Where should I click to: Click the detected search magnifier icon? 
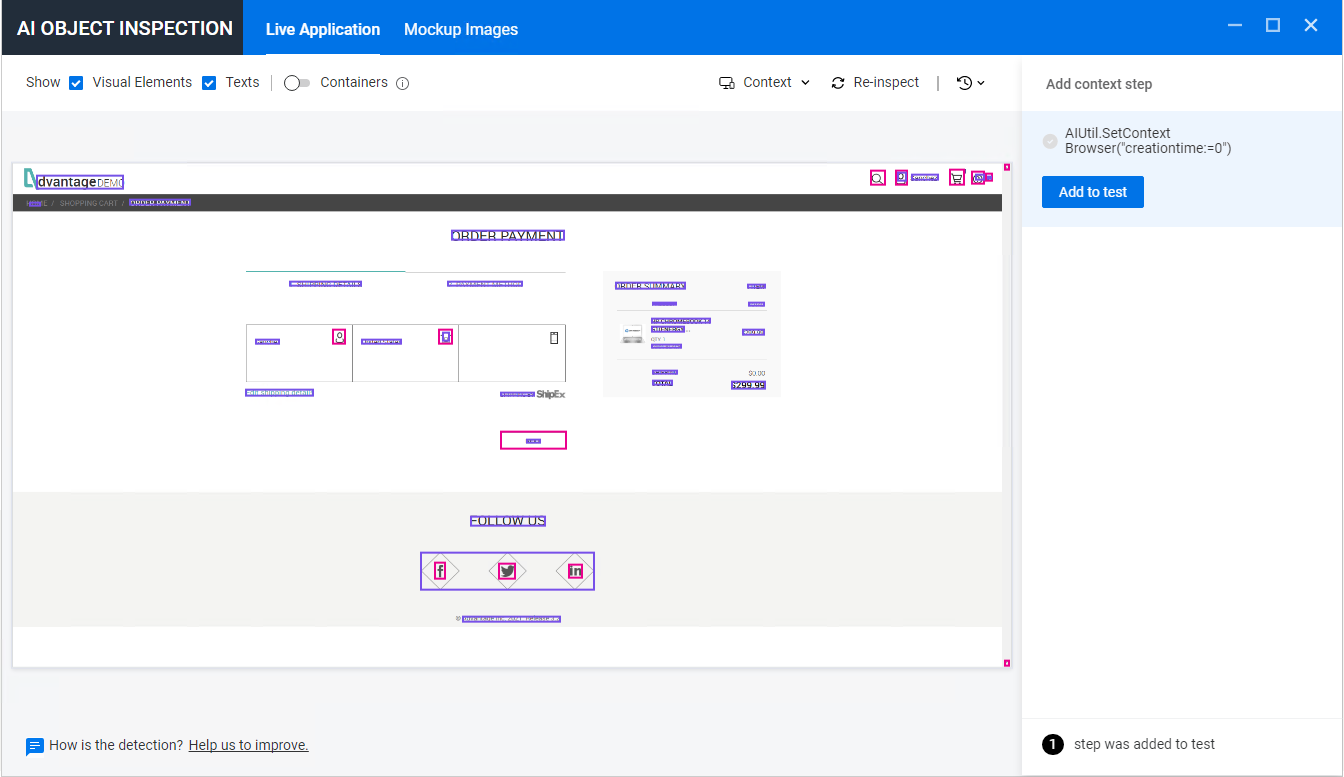click(x=877, y=178)
